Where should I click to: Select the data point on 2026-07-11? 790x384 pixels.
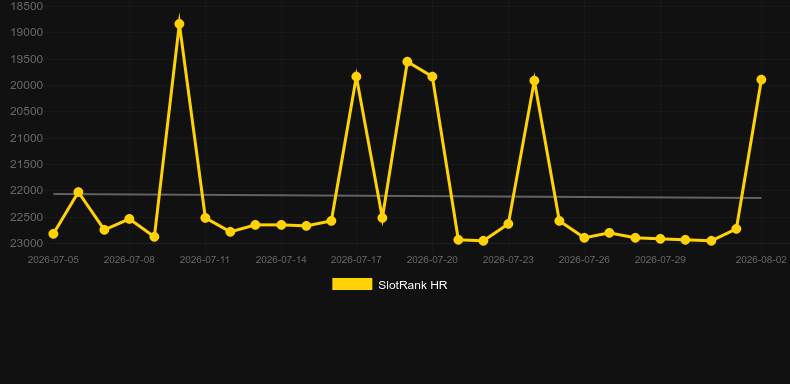(205, 218)
